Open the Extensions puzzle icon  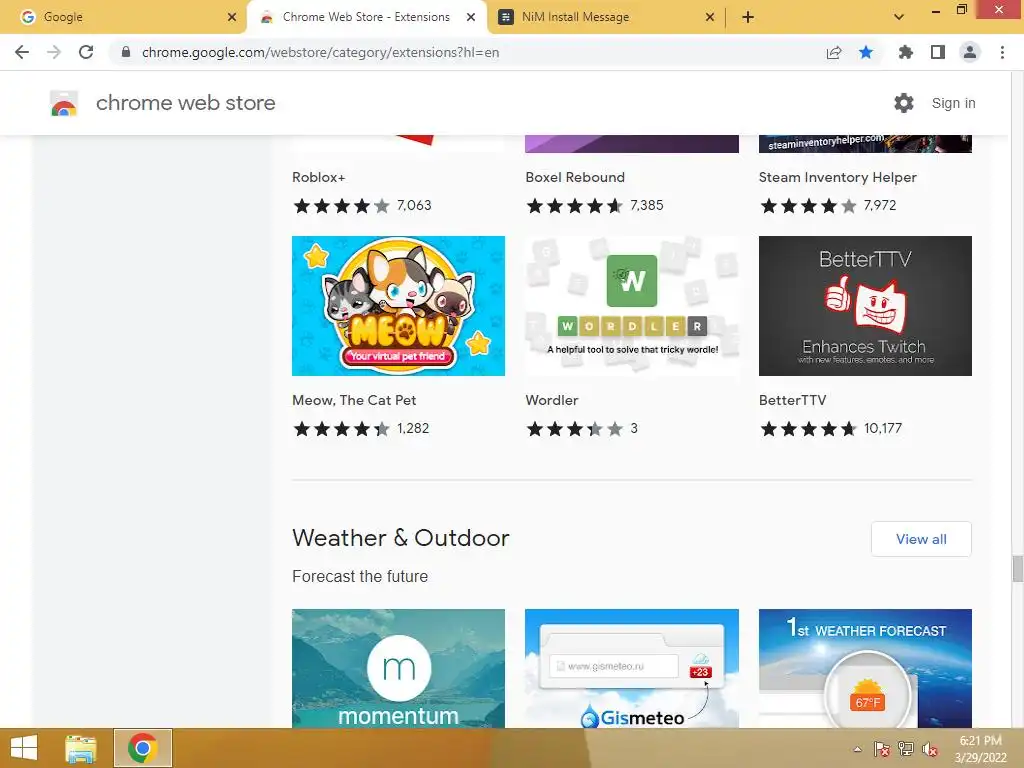click(x=905, y=52)
